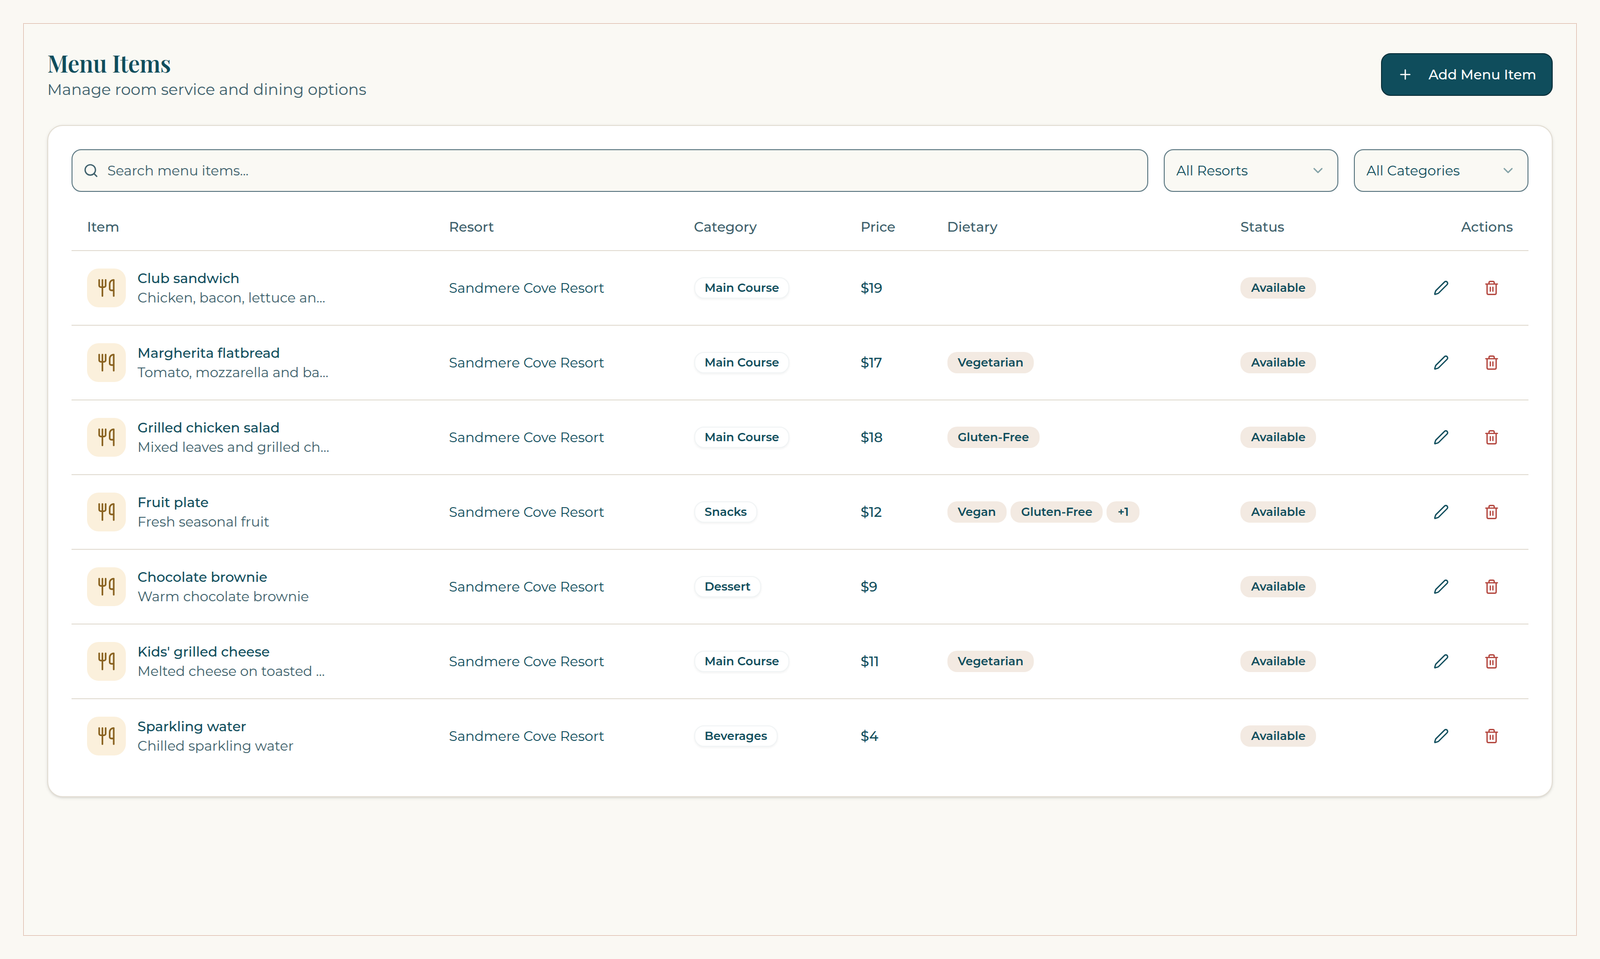Select the Grilled chicken salad name
The height and width of the screenshot is (959, 1600).
click(208, 428)
